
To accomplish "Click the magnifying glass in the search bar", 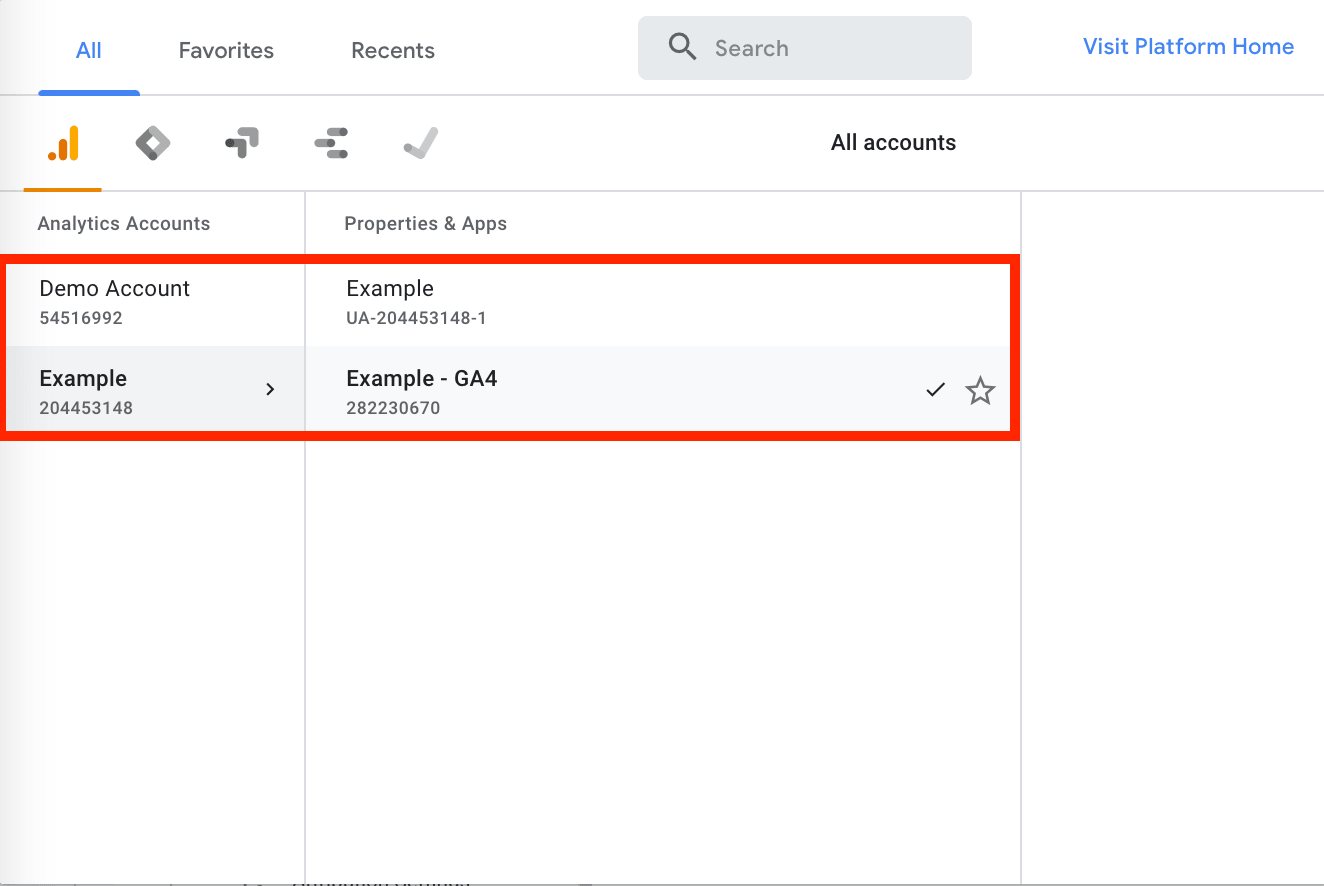I will pos(683,47).
